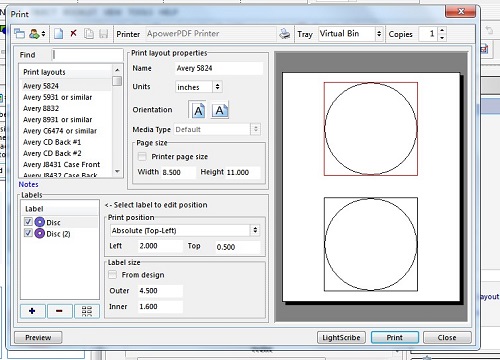
Task: Select the Avery 8832 layout
Action: point(66,108)
